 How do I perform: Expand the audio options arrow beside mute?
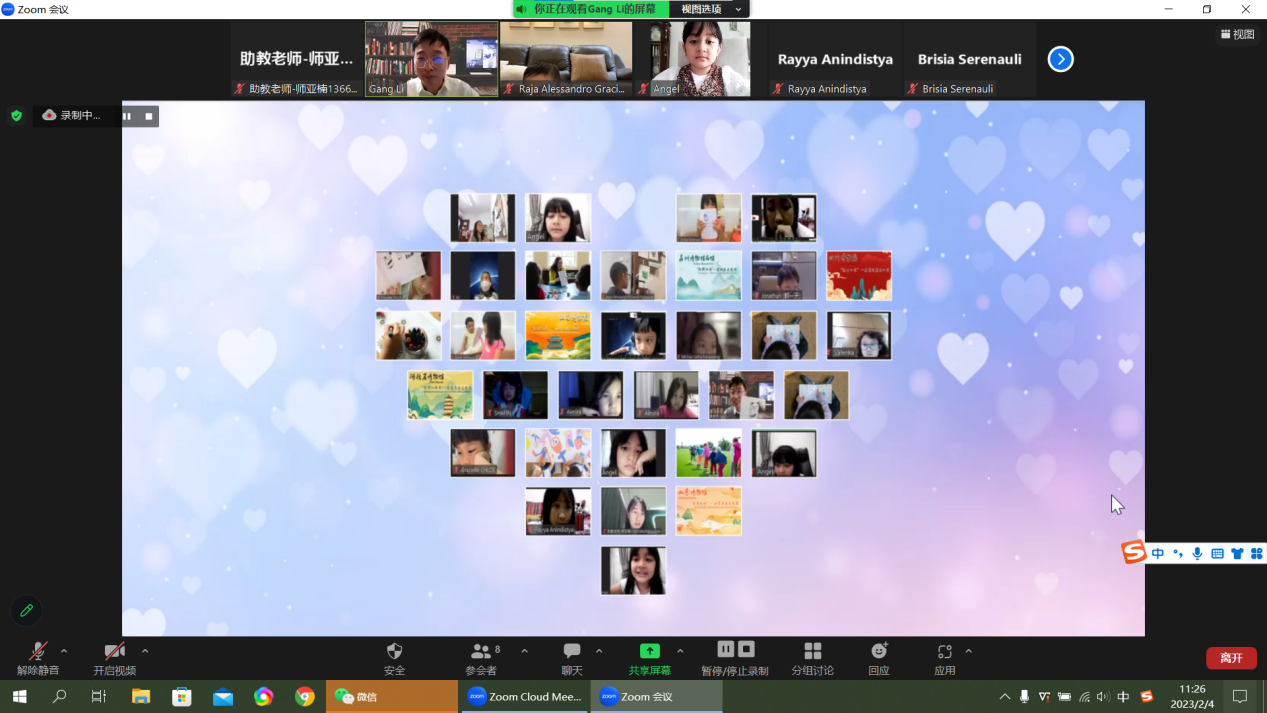[x=65, y=651]
